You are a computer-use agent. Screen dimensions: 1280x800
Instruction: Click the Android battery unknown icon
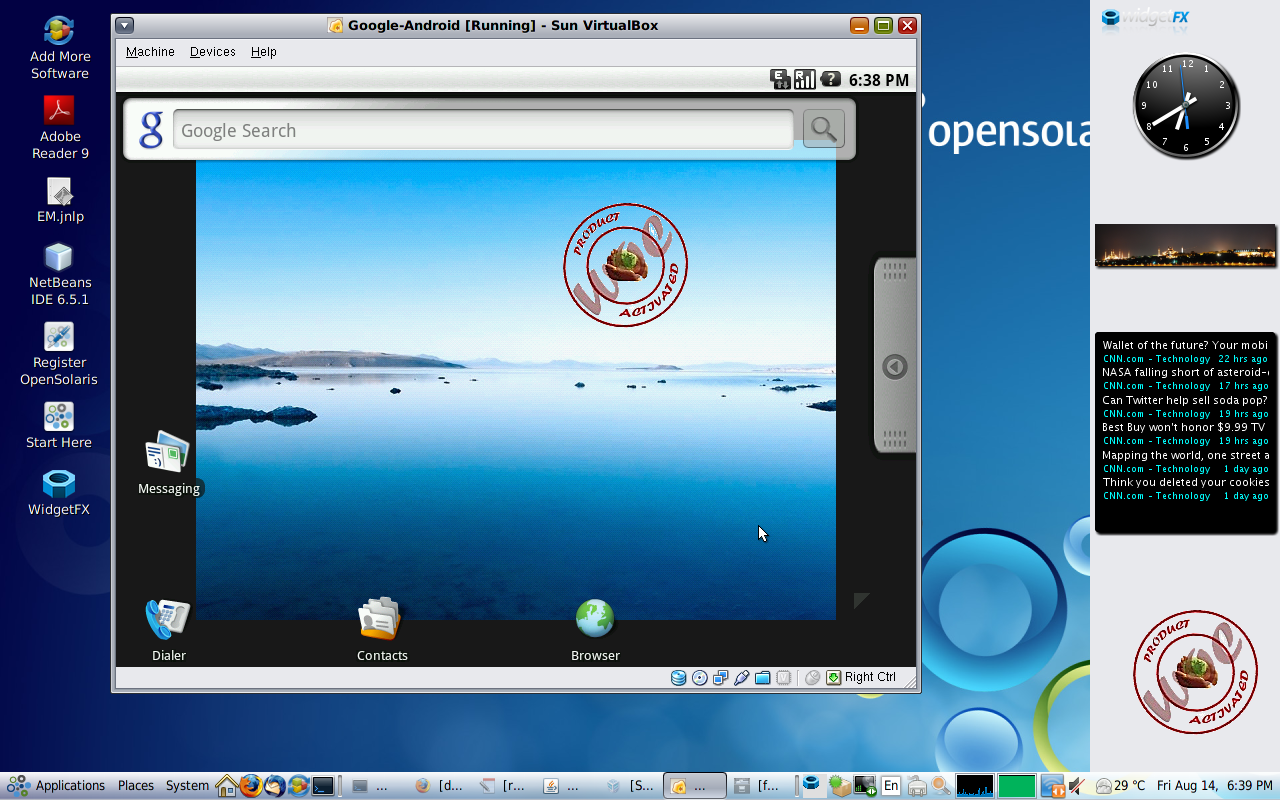[831, 79]
